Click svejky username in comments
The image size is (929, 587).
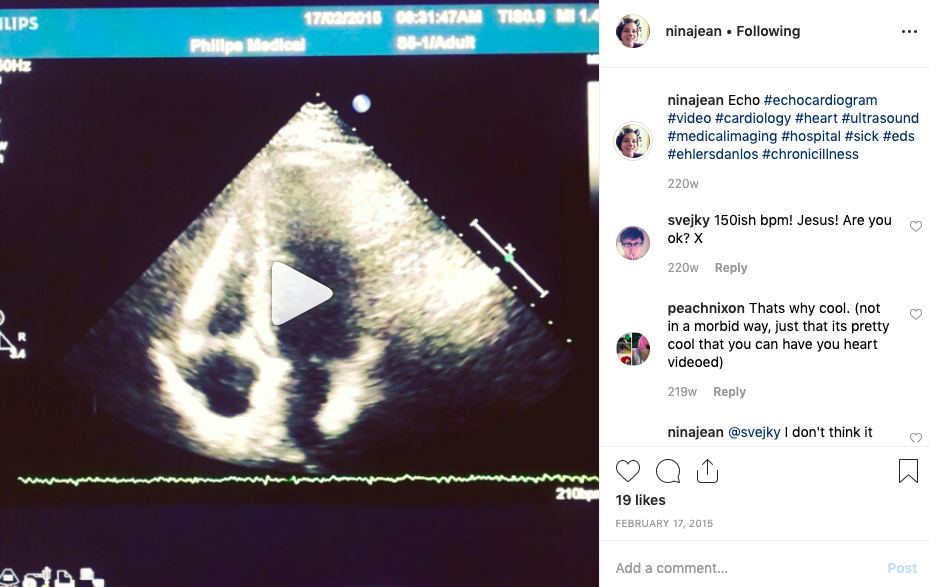tap(688, 220)
